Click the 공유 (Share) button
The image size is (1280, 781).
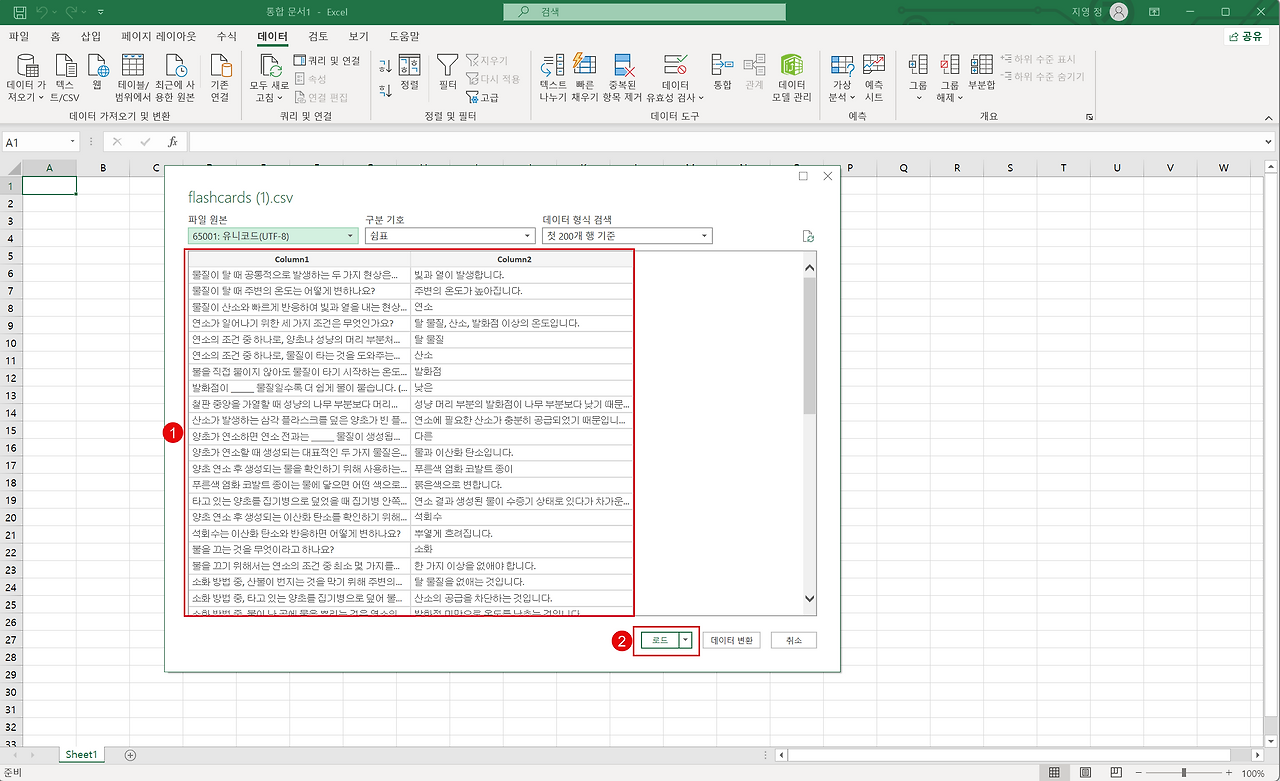coord(1246,36)
